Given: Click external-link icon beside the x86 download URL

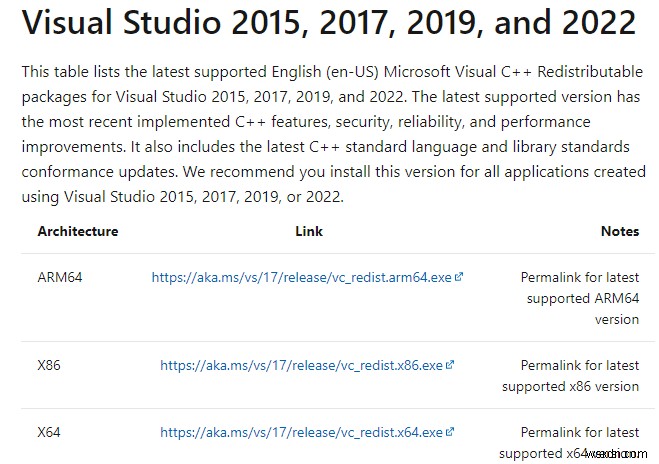Looking at the screenshot, I should coord(450,365).
